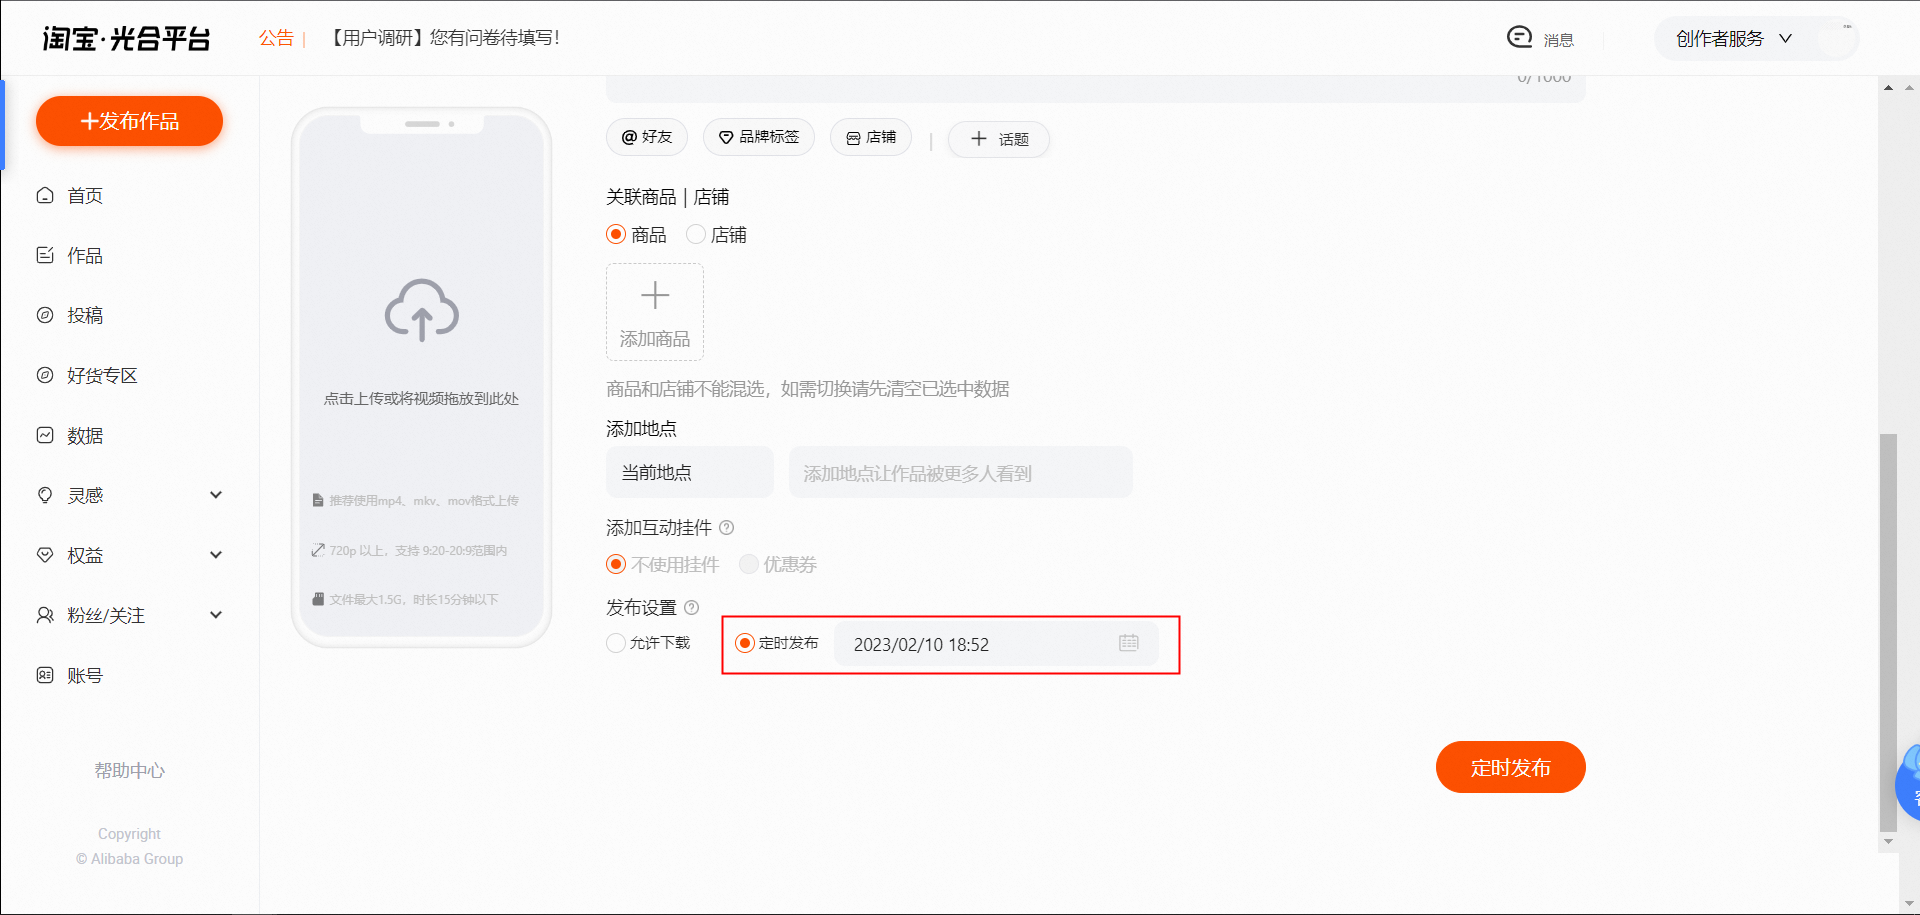Select 不使用挂件 radio option
1920x915 pixels.
tap(616, 565)
